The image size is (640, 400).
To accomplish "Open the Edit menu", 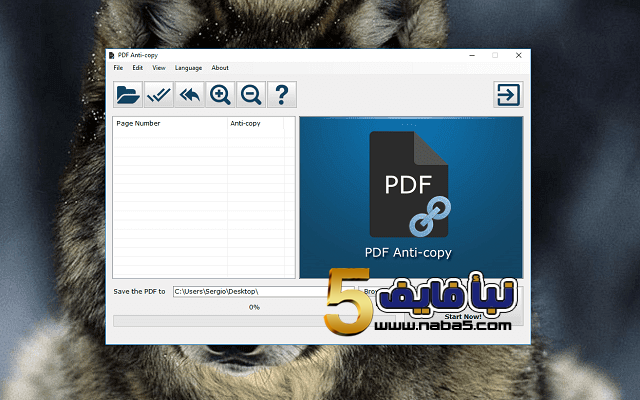I will click(x=138, y=68).
